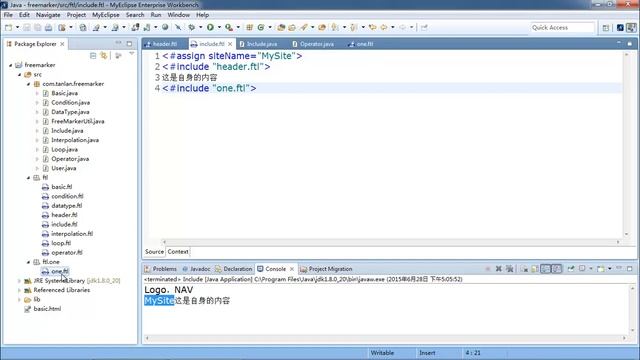640x360 pixels.
Task: Switch to Project Migration tab
Action: pos(330,269)
